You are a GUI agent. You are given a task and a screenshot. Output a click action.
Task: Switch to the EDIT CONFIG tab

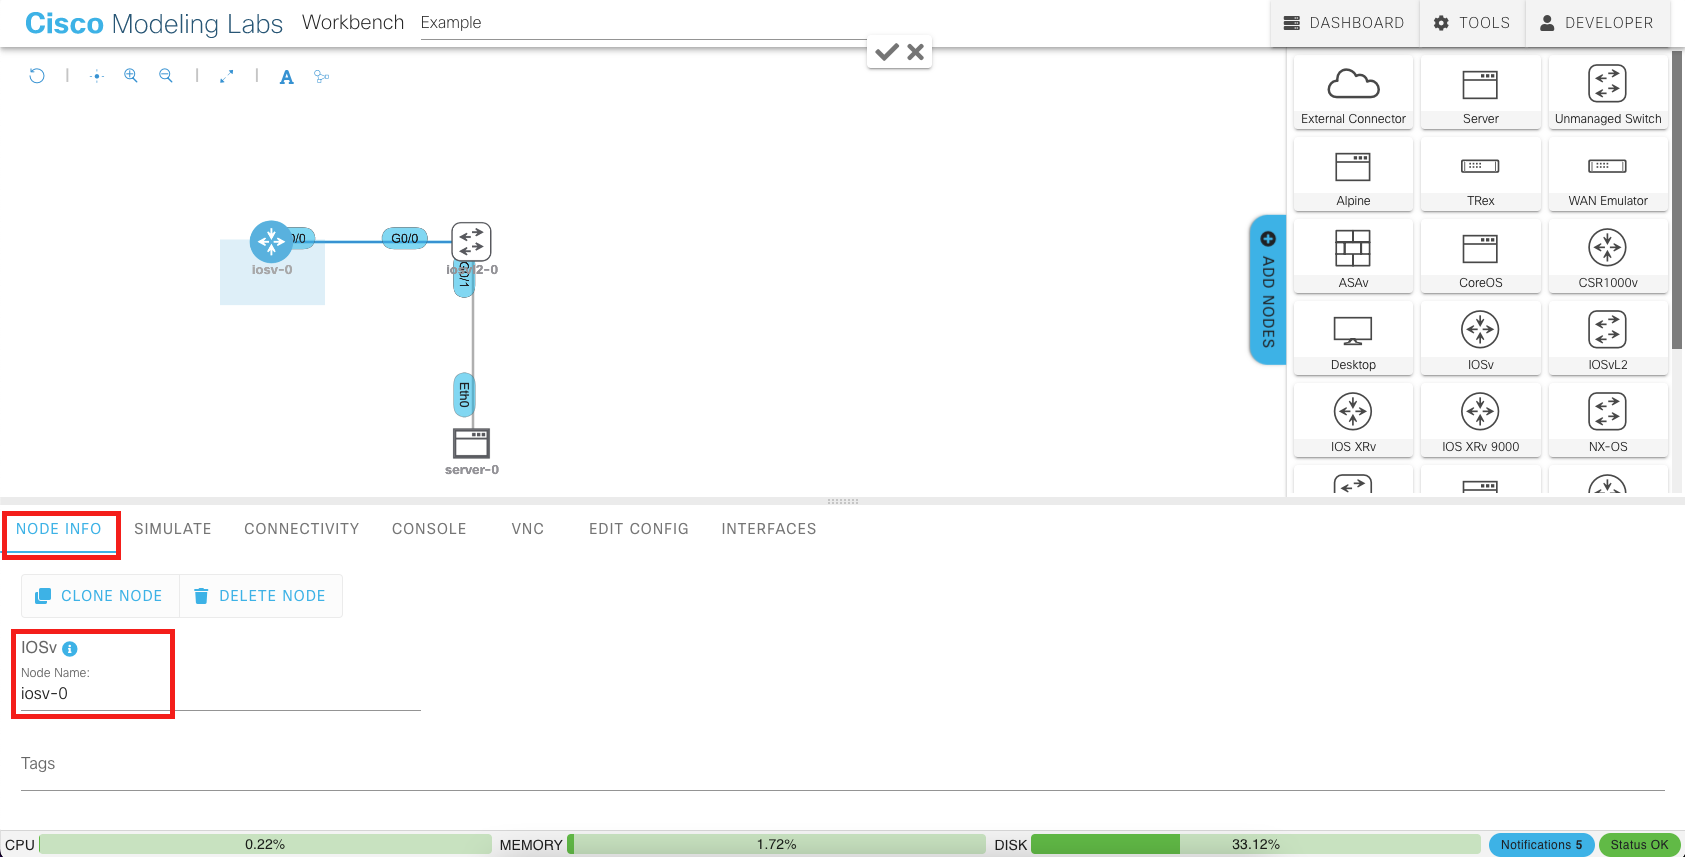click(x=639, y=529)
